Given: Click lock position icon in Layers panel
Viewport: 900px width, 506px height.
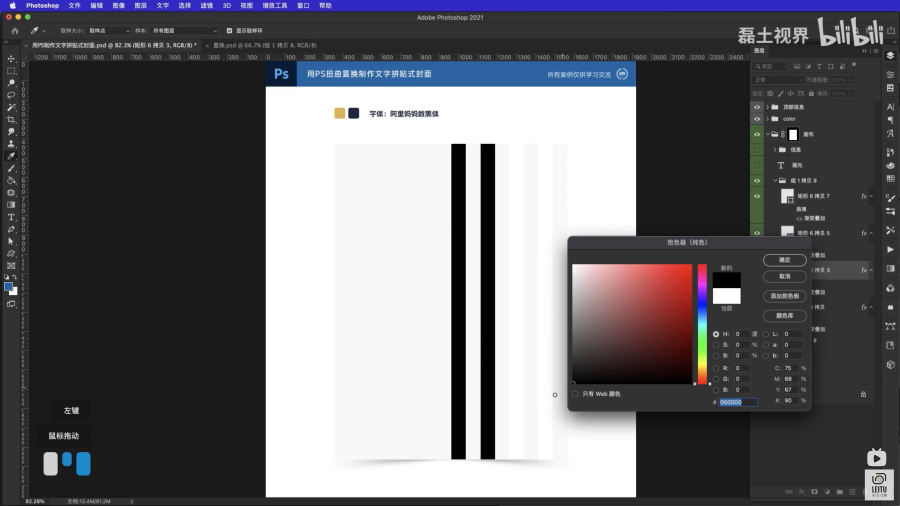Looking at the screenshot, I should pyautogui.click(x=790, y=94).
